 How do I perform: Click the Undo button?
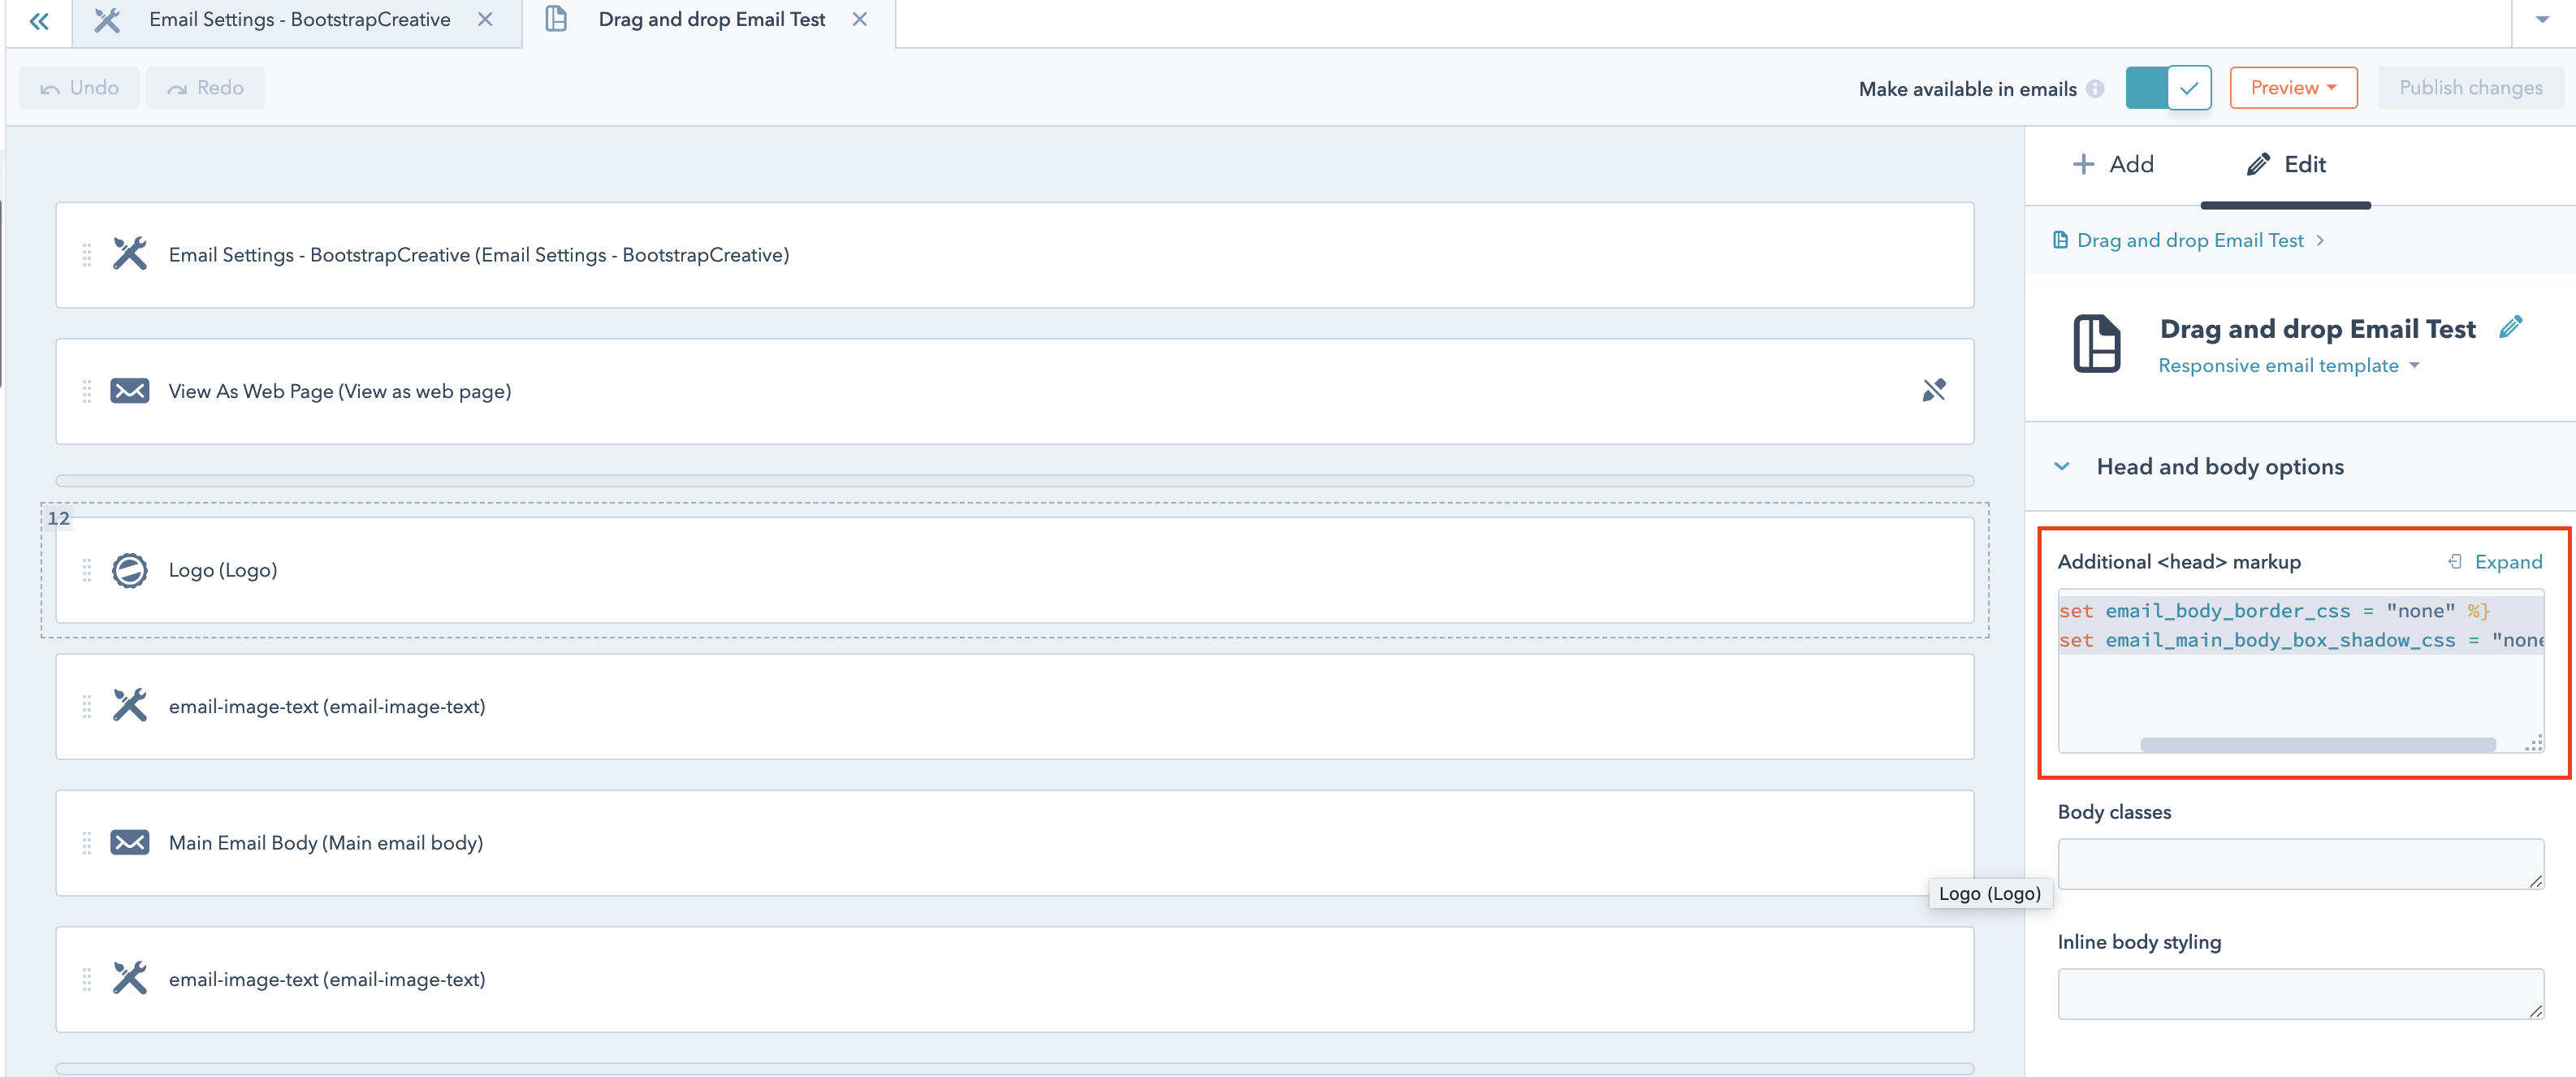click(79, 88)
